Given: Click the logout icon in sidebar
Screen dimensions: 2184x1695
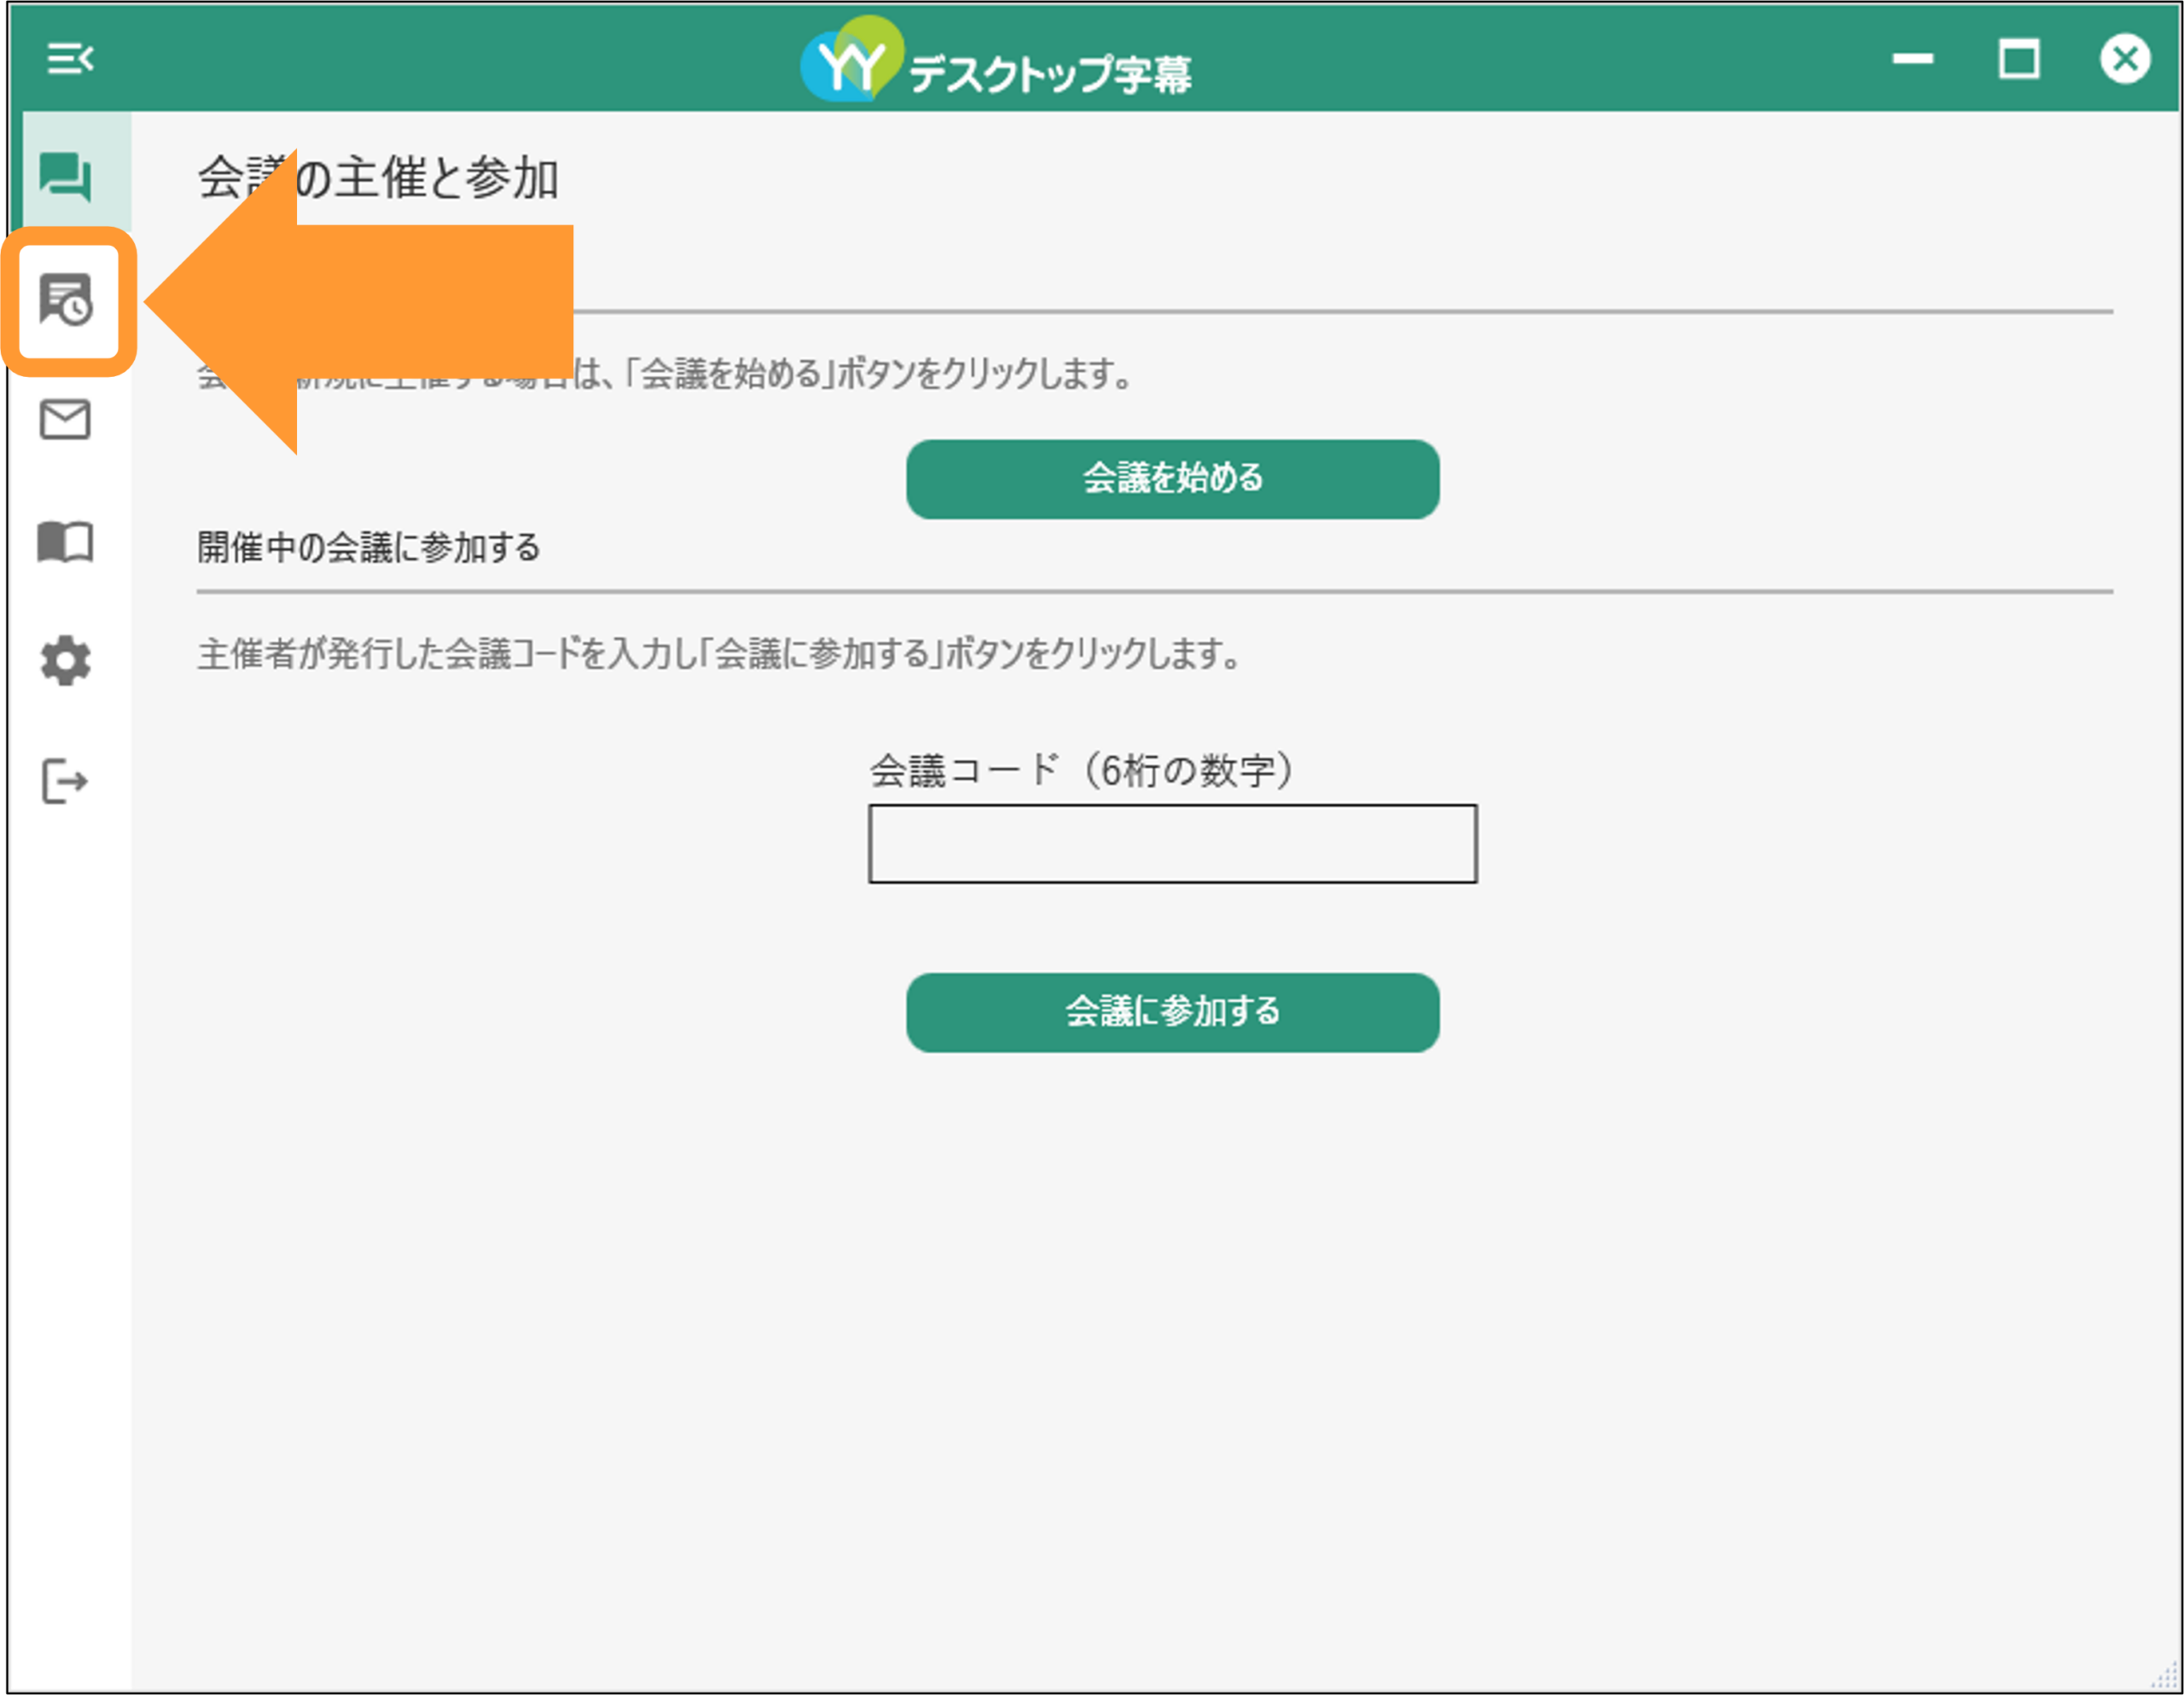Looking at the screenshot, I should coord(66,782).
